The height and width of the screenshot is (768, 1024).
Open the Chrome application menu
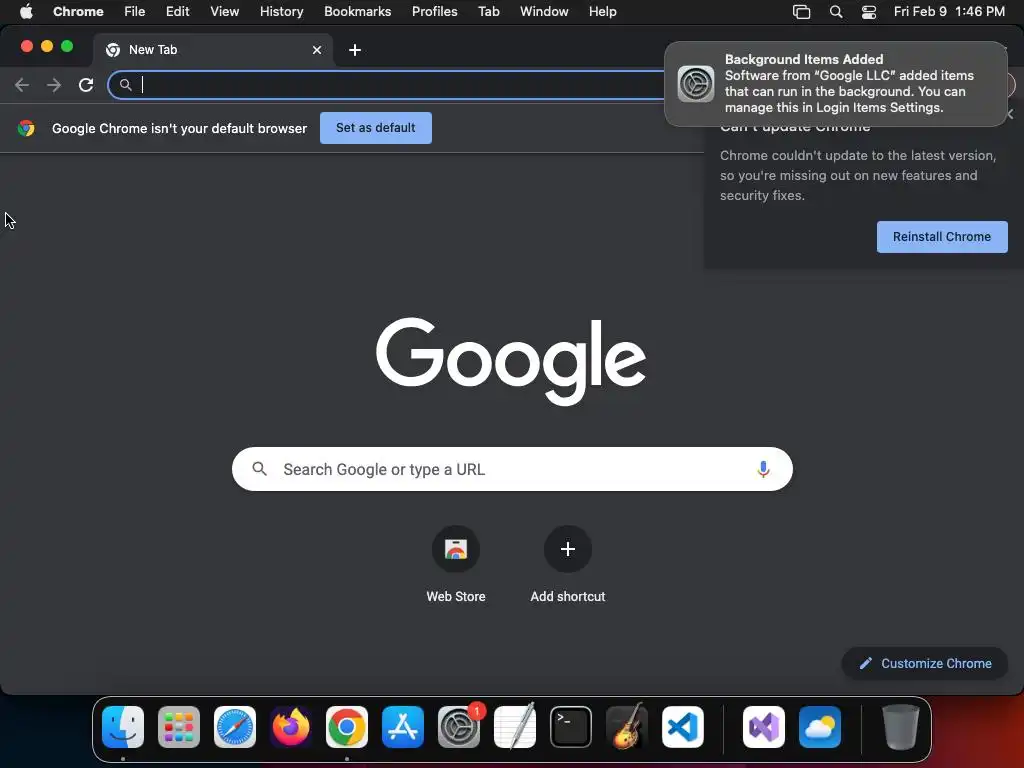pyautogui.click(x=78, y=12)
